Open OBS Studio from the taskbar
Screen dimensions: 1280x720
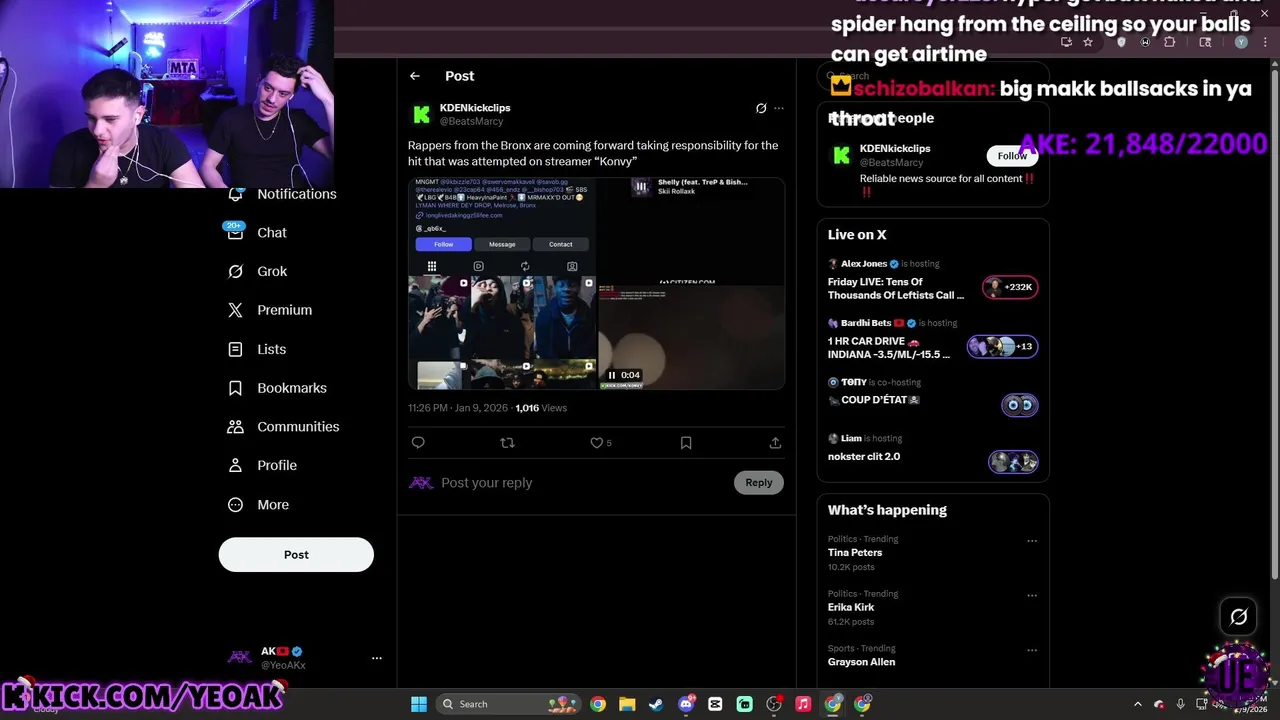pyautogui.click(x=774, y=704)
